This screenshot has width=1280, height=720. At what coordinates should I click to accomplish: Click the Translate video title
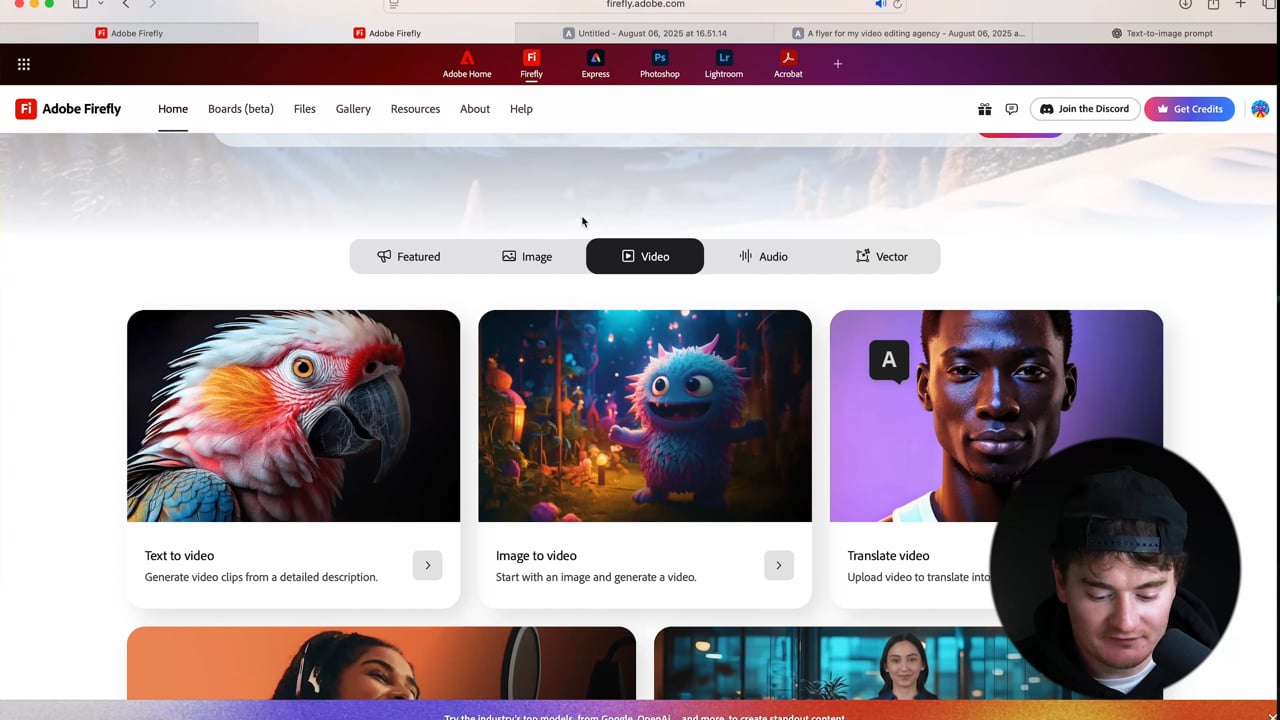[x=888, y=556]
